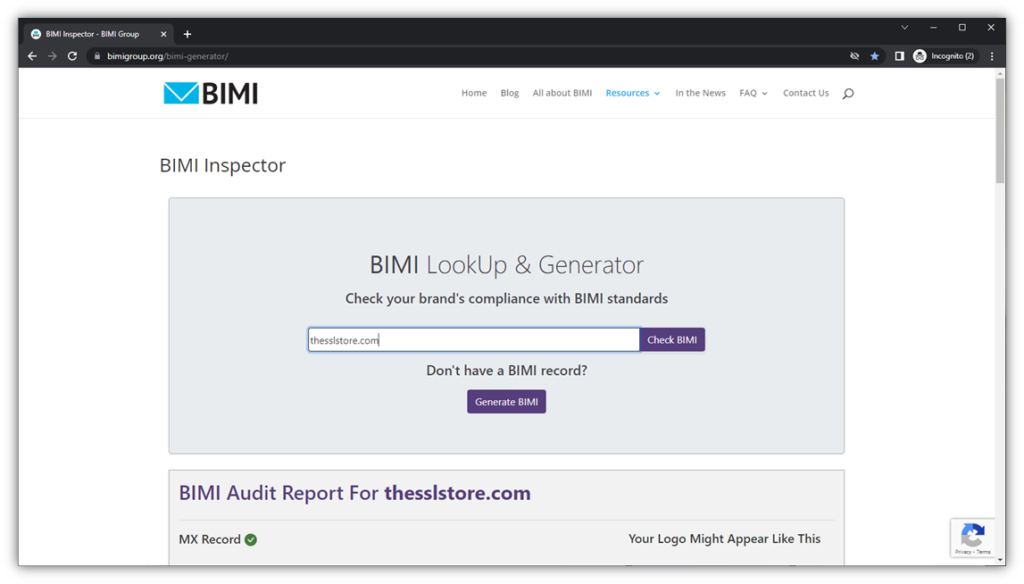
Task: Click 'Don't have a BIMI record?' text
Action: 507,370
